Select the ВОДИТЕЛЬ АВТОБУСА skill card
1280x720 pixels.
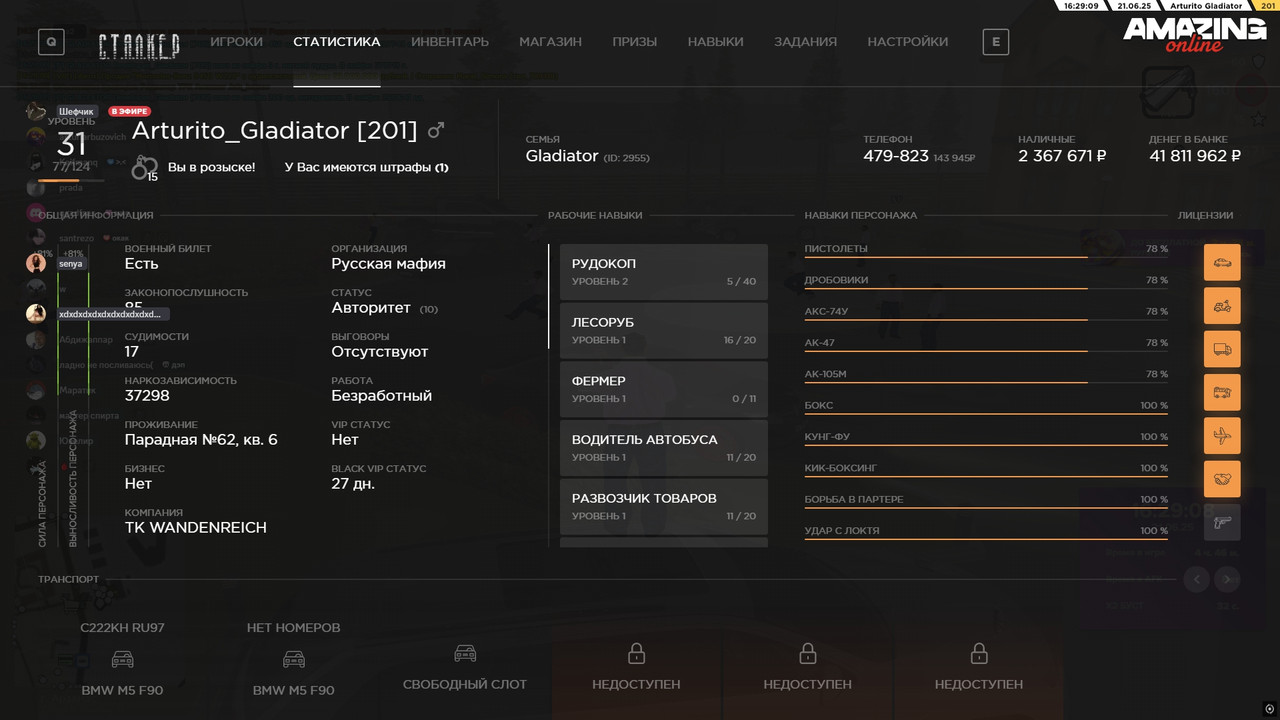click(664, 448)
